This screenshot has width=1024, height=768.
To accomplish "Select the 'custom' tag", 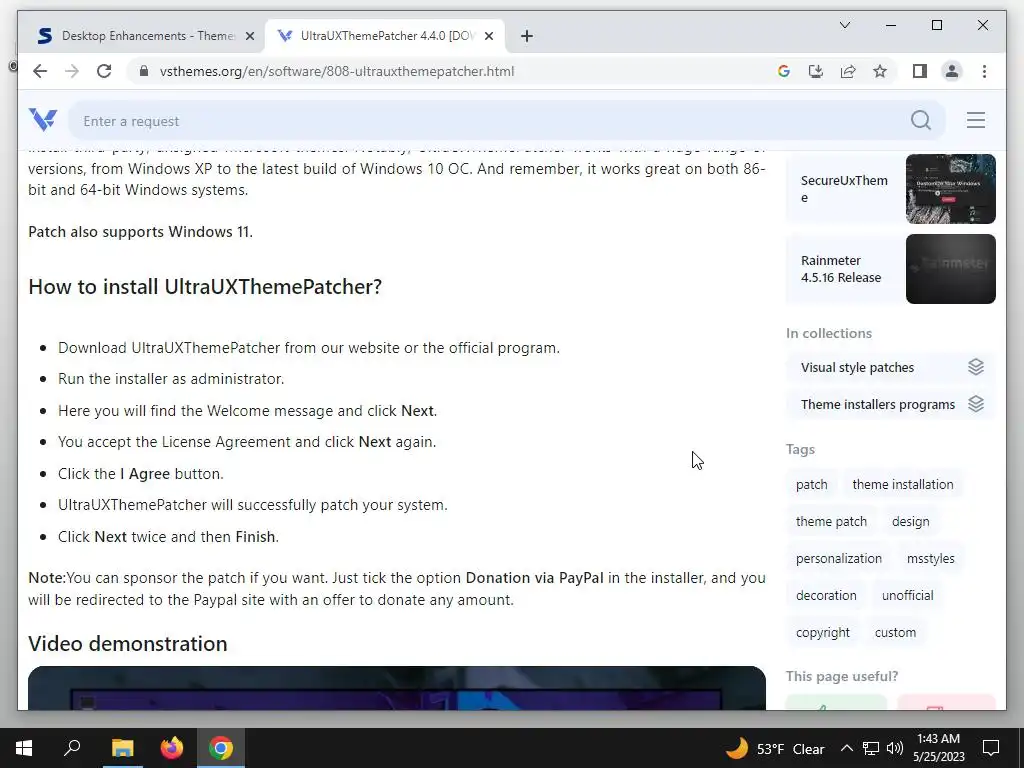I will [x=895, y=633].
